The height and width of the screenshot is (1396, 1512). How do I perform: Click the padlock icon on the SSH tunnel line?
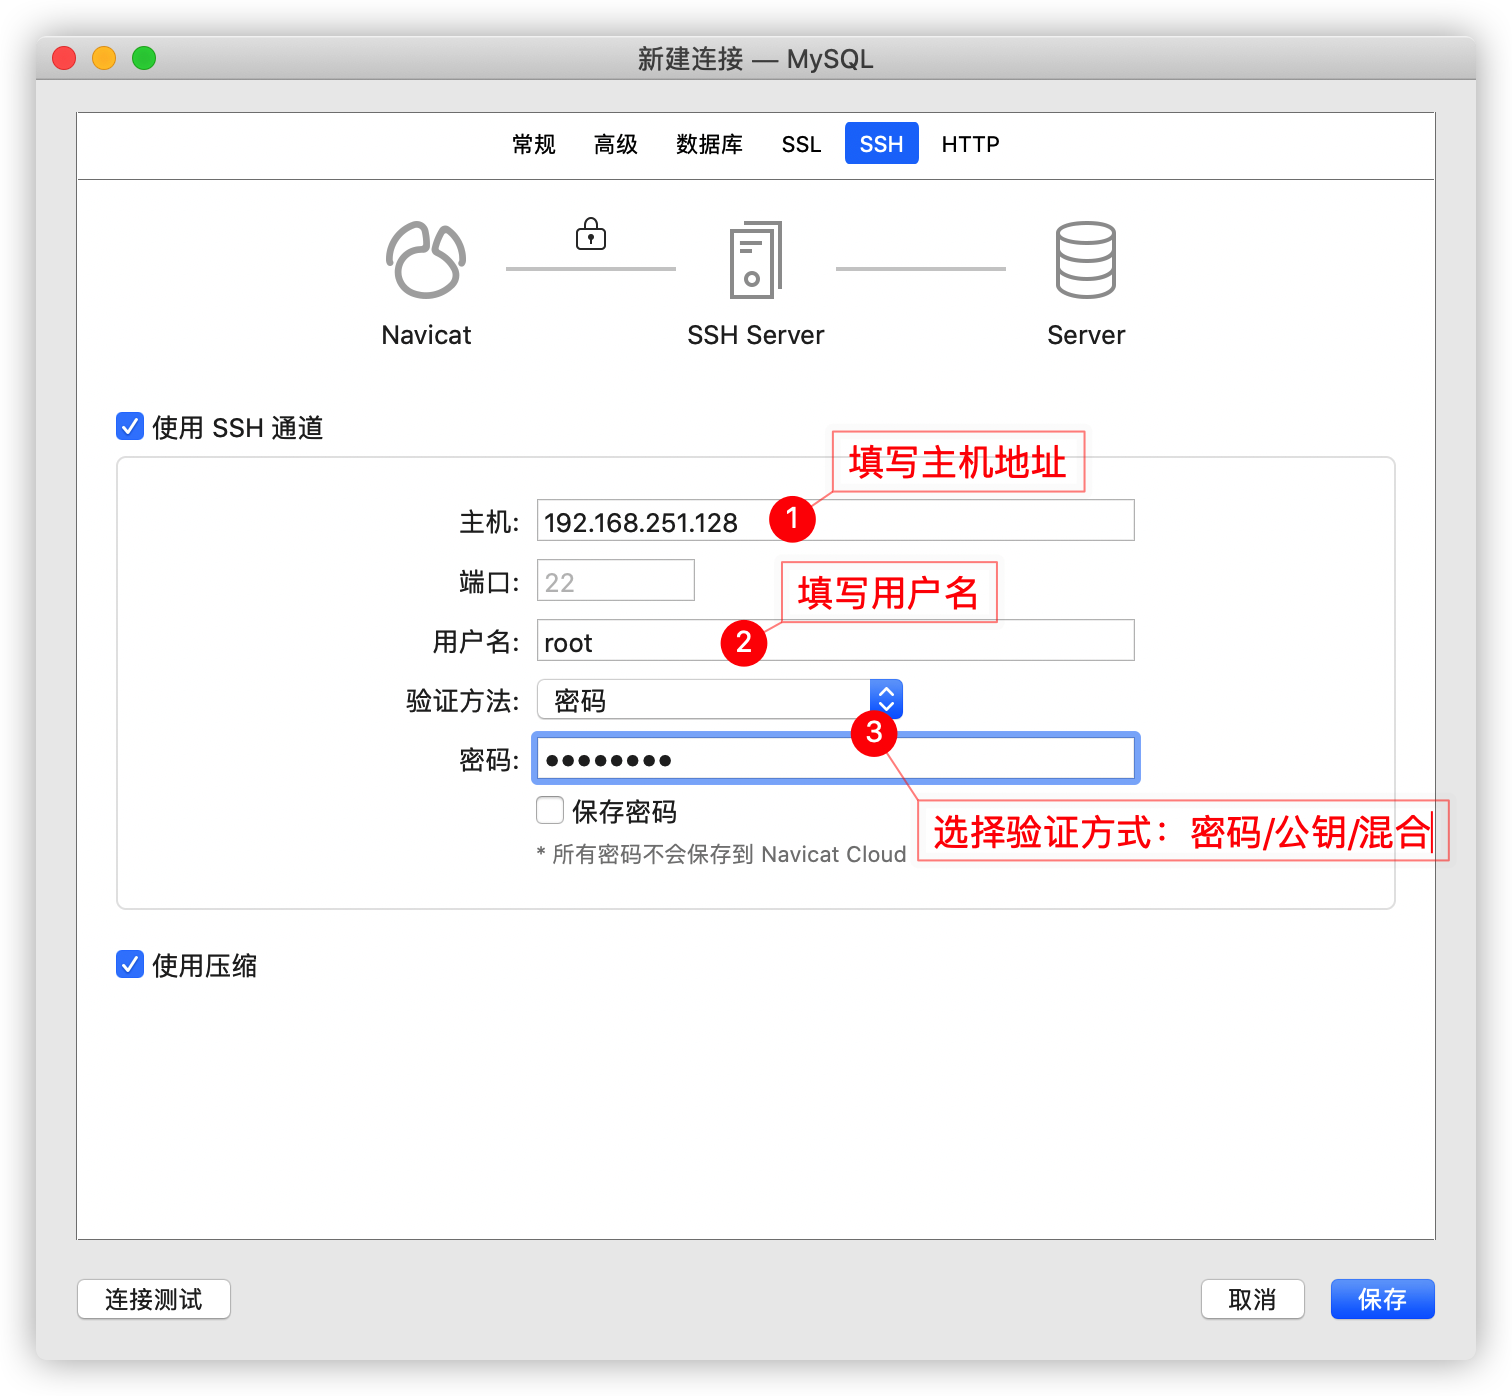point(591,234)
